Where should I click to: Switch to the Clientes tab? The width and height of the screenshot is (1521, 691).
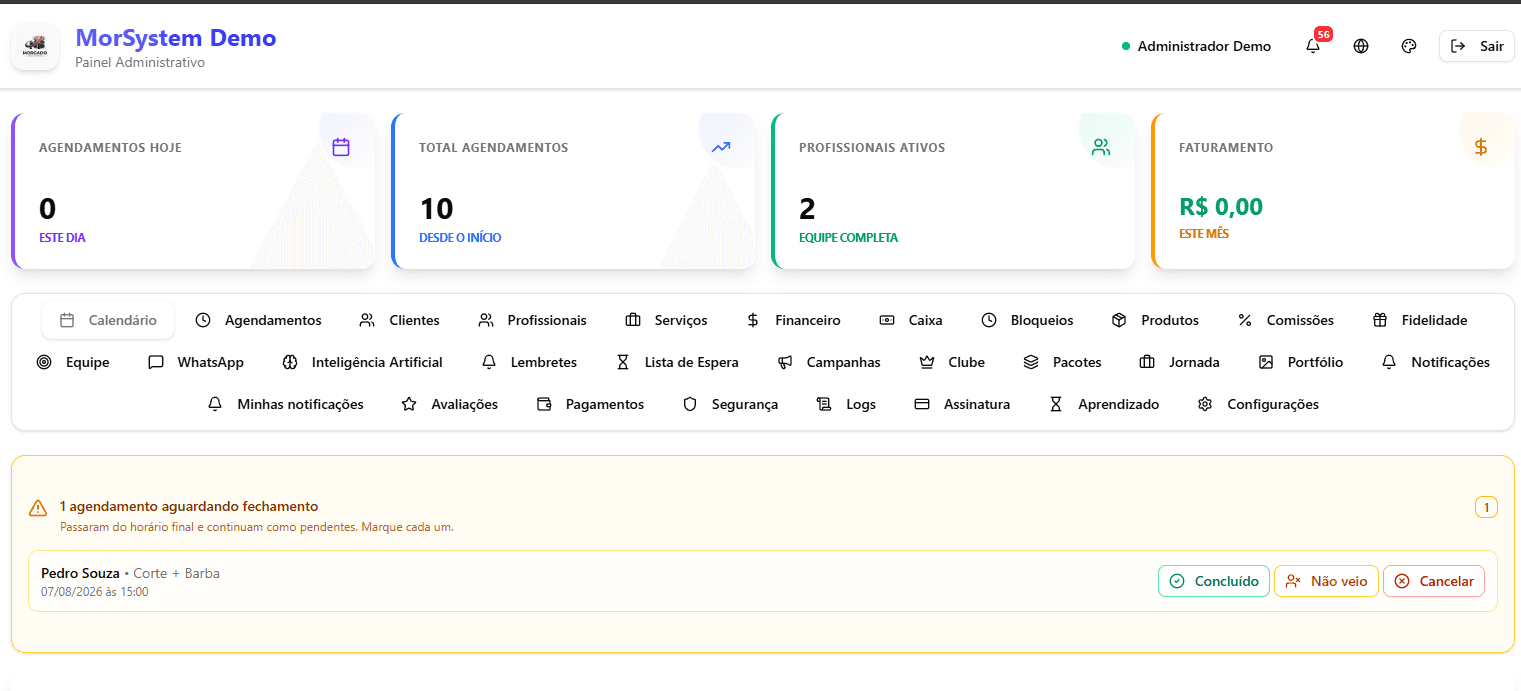click(399, 320)
